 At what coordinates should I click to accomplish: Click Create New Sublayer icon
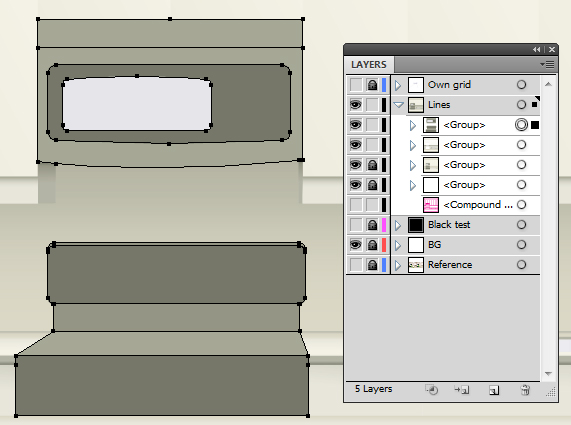[462, 390]
